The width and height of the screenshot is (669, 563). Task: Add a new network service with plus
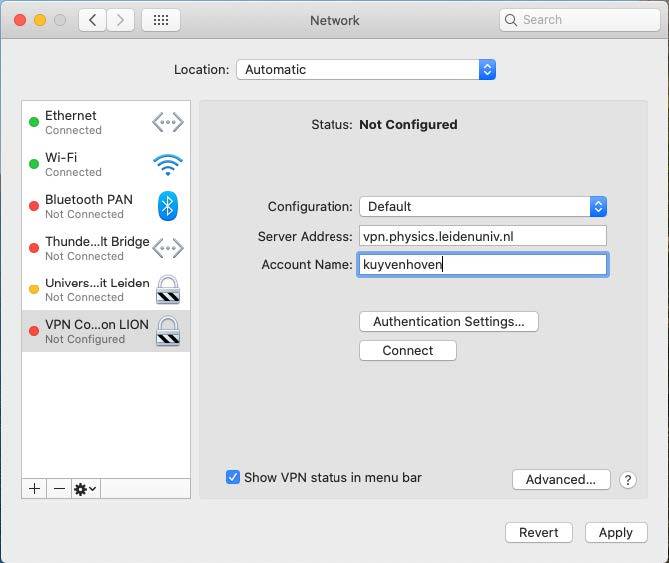point(34,489)
